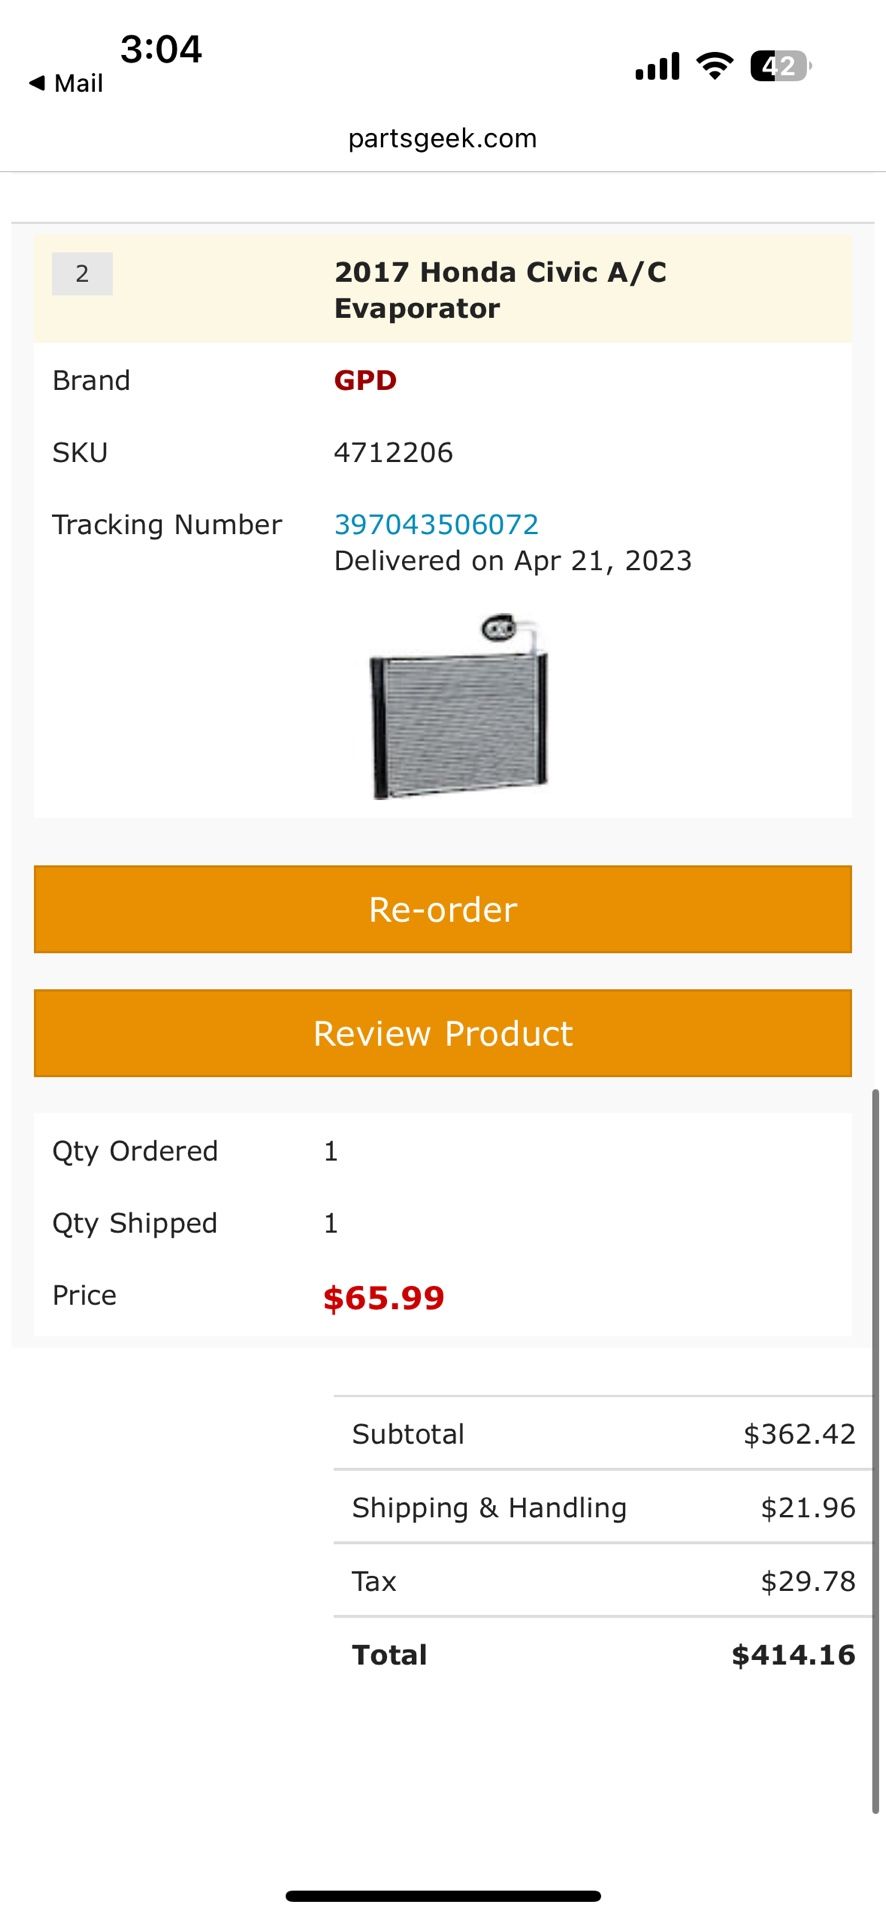This screenshot has width=886, height=1920.
Task: Tap the $65.99 price
Action: pyautogui.click(x=383, y=1297)
